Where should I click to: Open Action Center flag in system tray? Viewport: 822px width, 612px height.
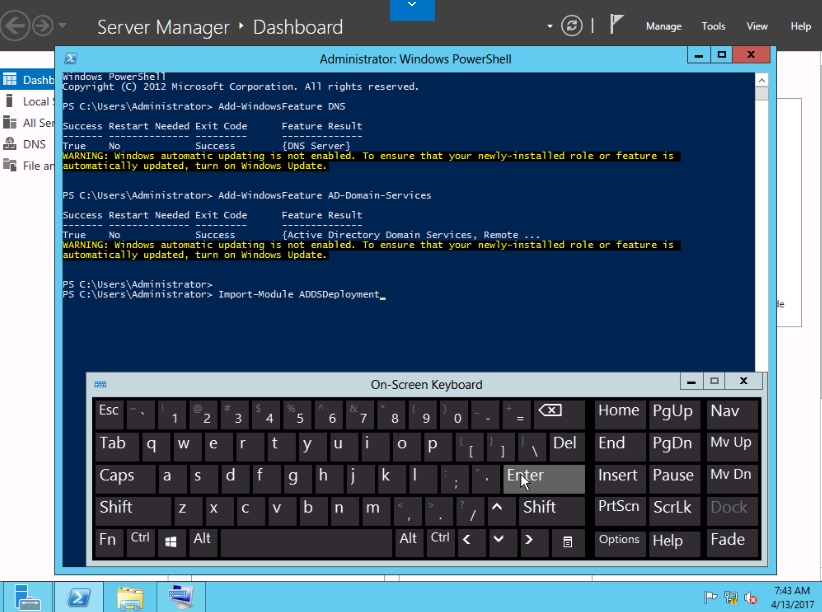click(x=710, y=597)
